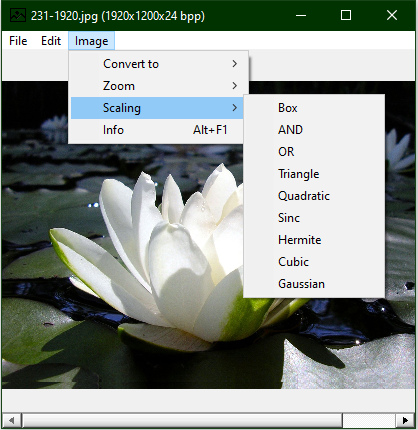
Task: Click the Scaling submenu chevron
Action: point(235,108)
